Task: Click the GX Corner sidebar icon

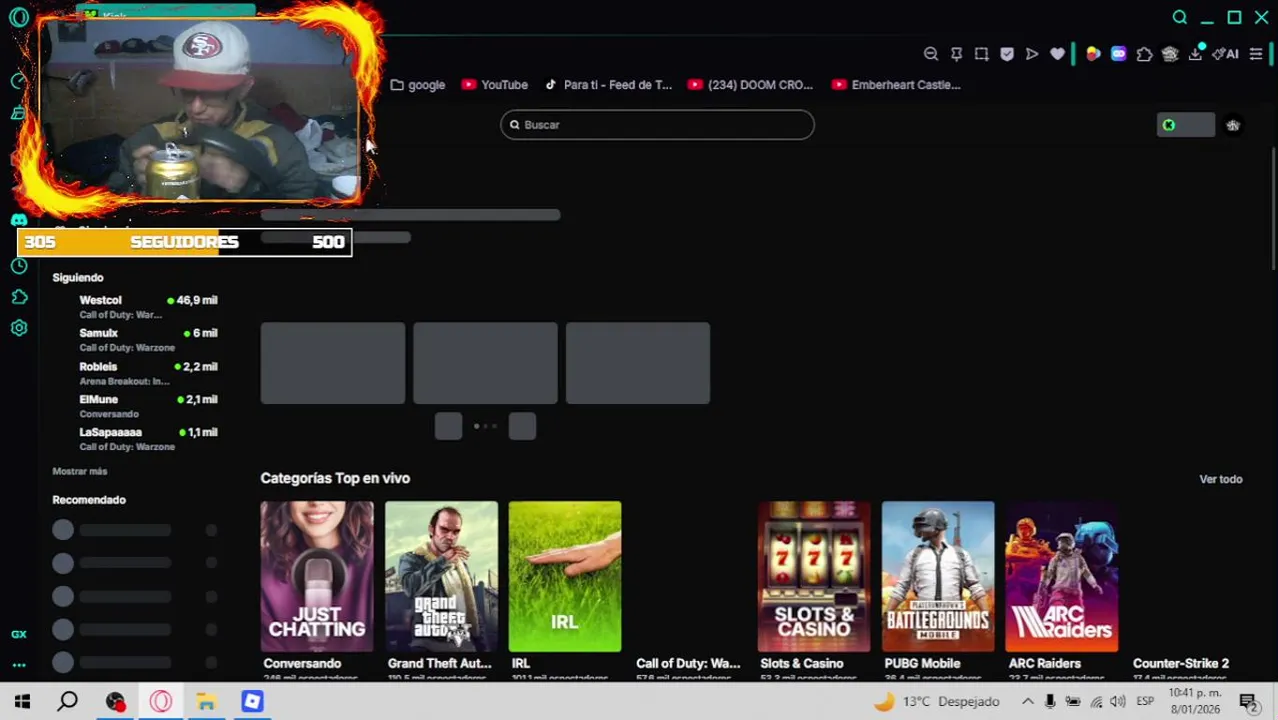Action: click(18, 634)
